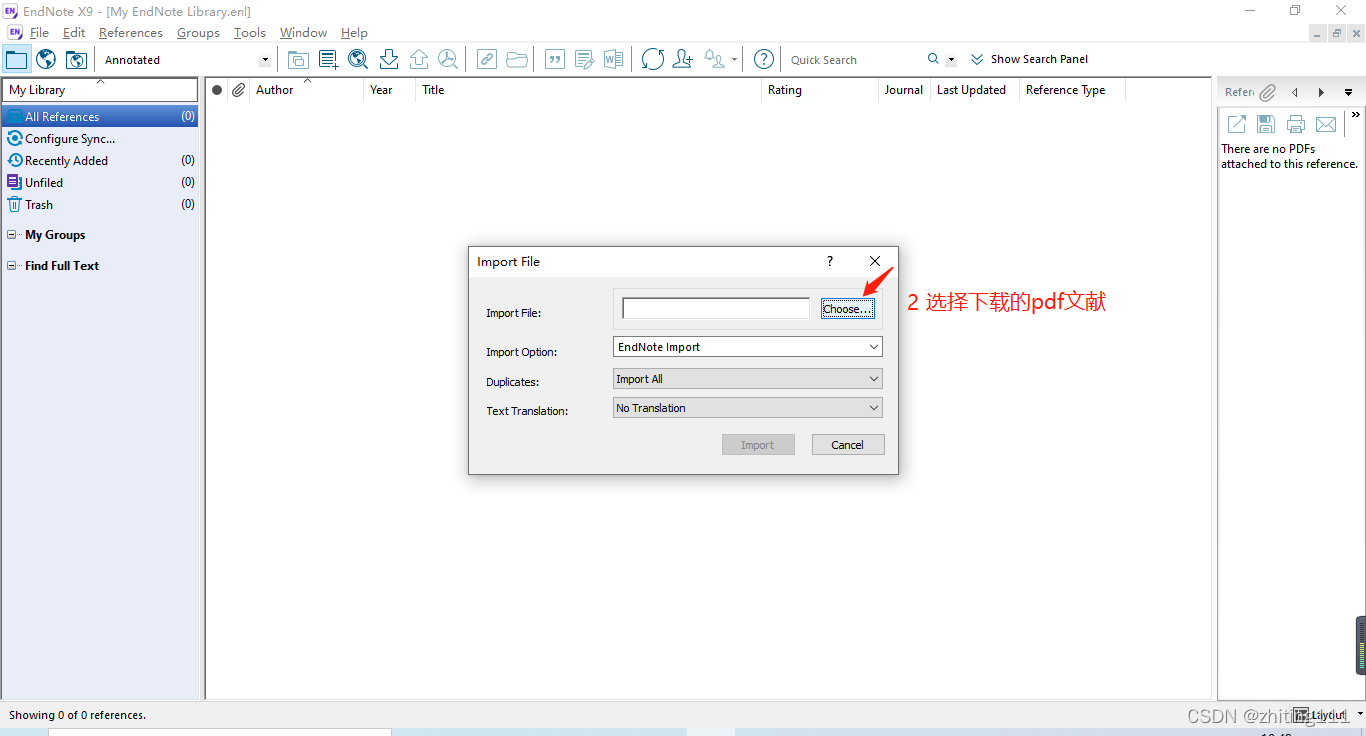Click the Choose... button

click(x=848, y=309)
